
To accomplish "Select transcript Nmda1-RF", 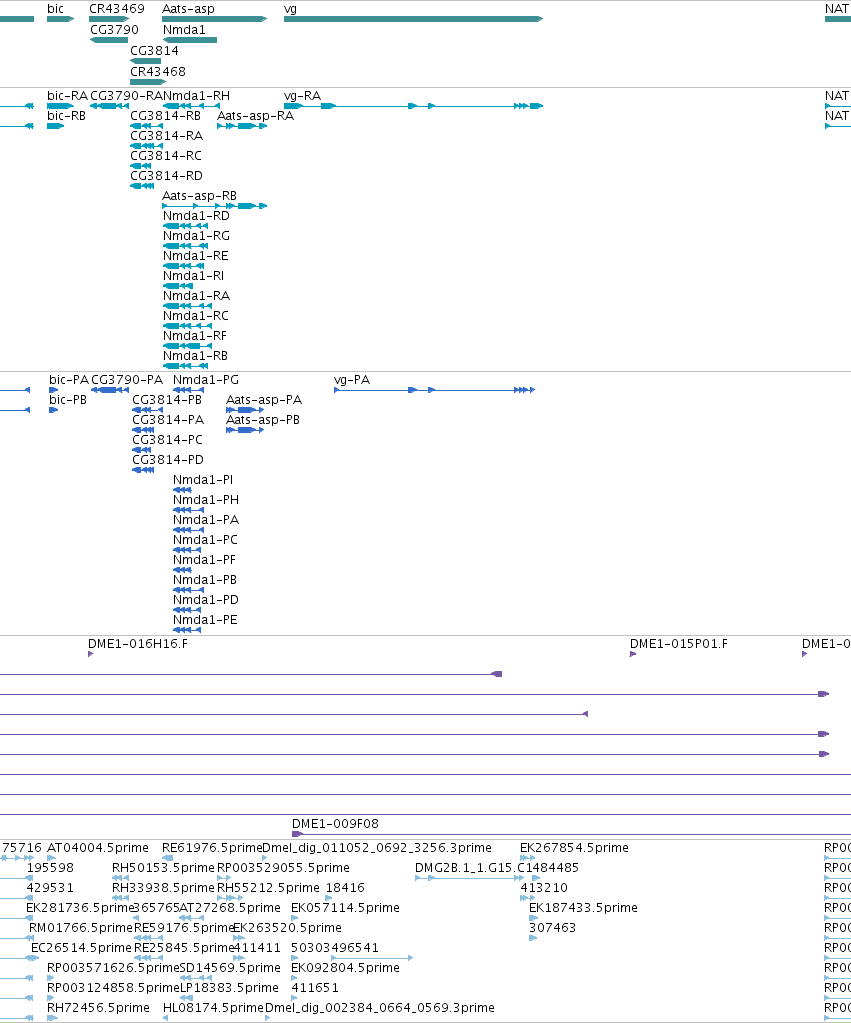I will [x=185, y=346].
